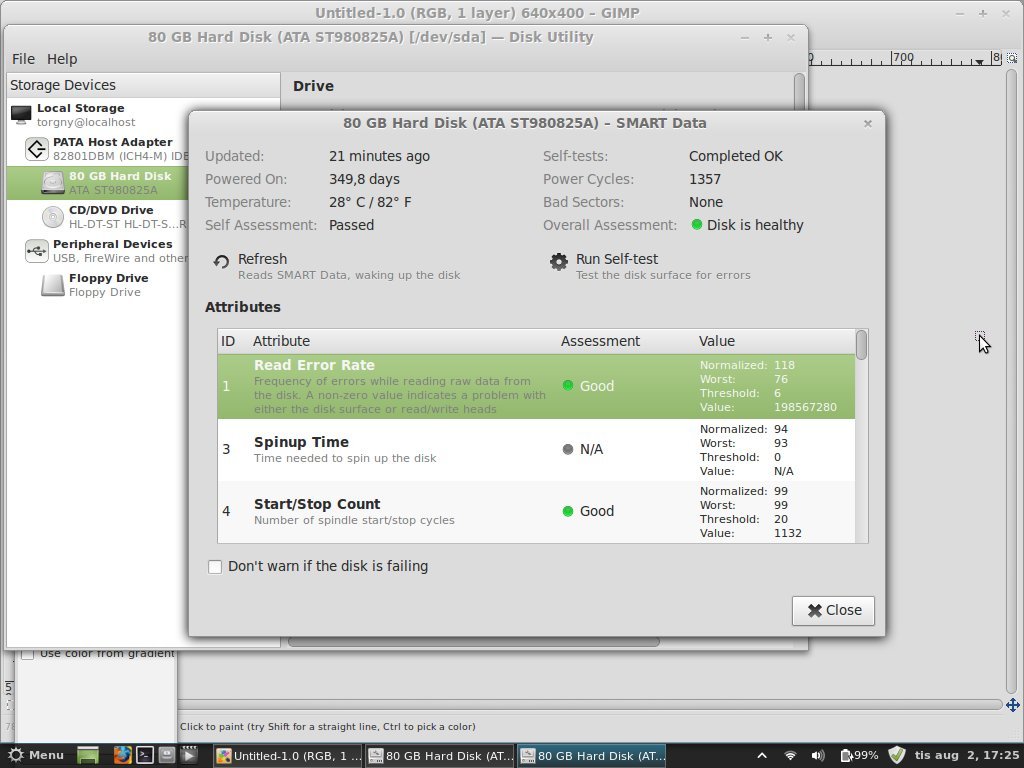Select the Read Error Rate attribute row

[x=536, y=387]
